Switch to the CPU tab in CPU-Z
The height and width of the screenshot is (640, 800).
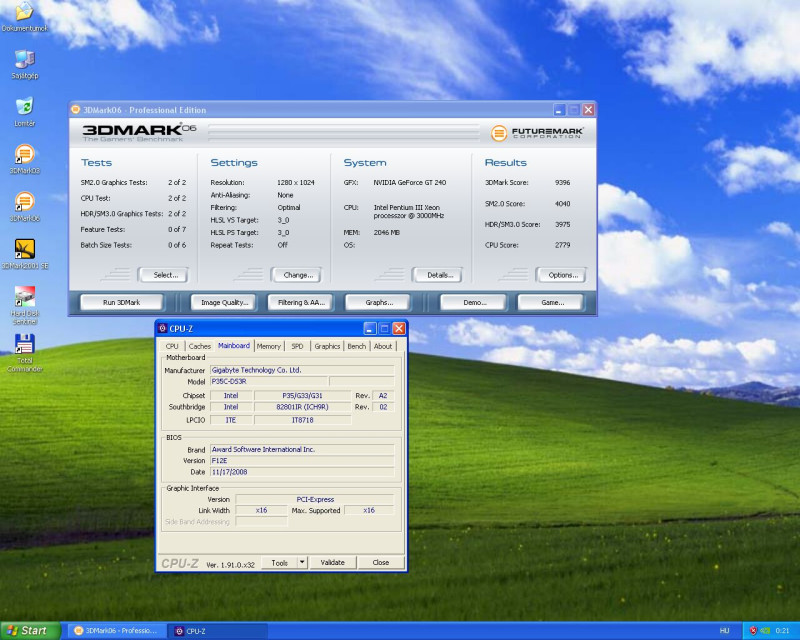pos(172,346)
